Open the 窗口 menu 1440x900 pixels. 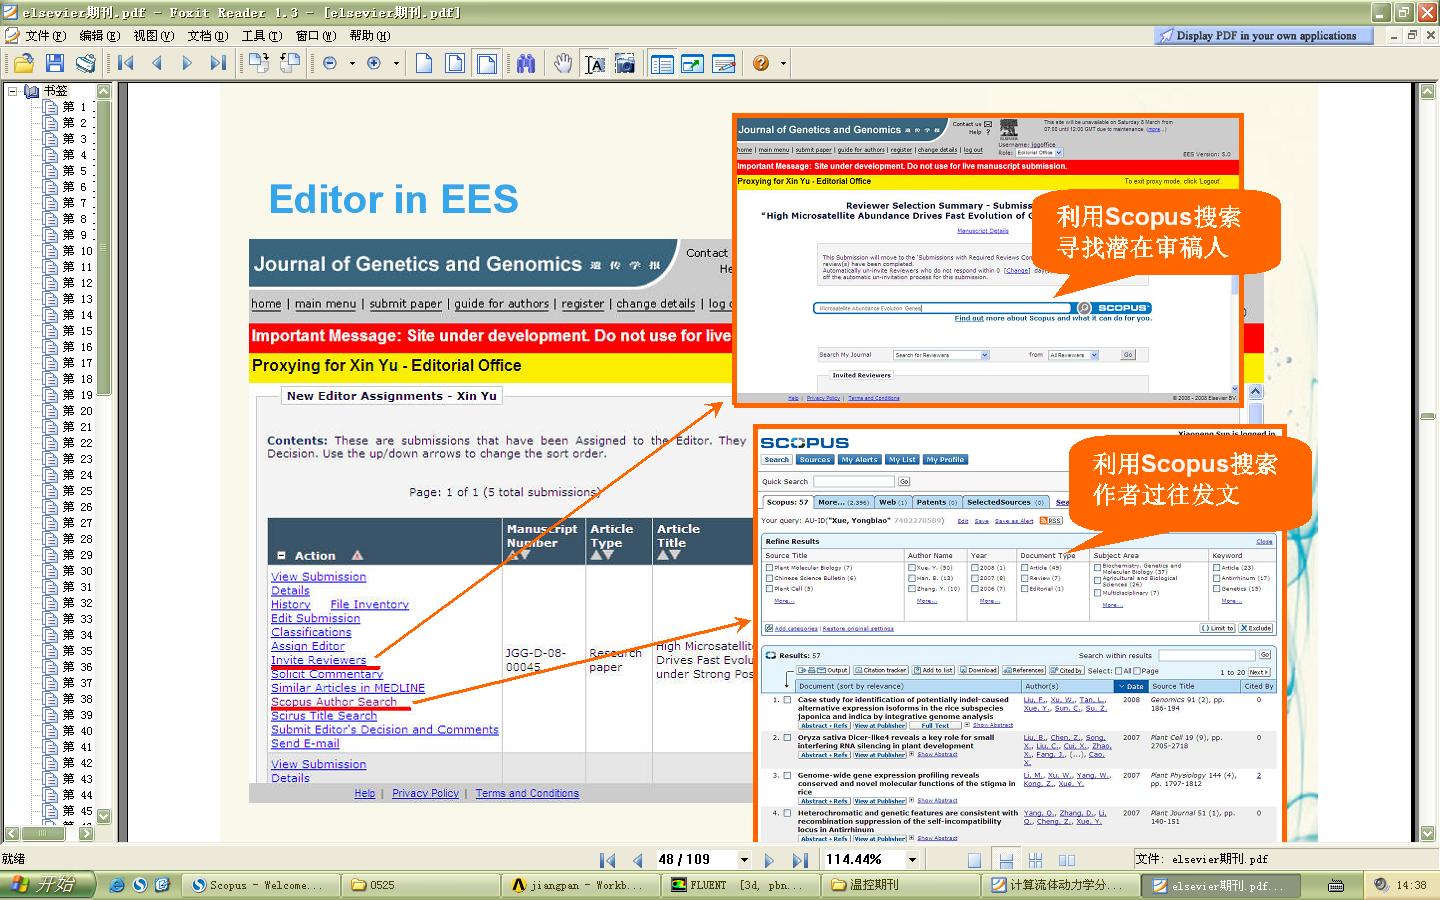315,36
